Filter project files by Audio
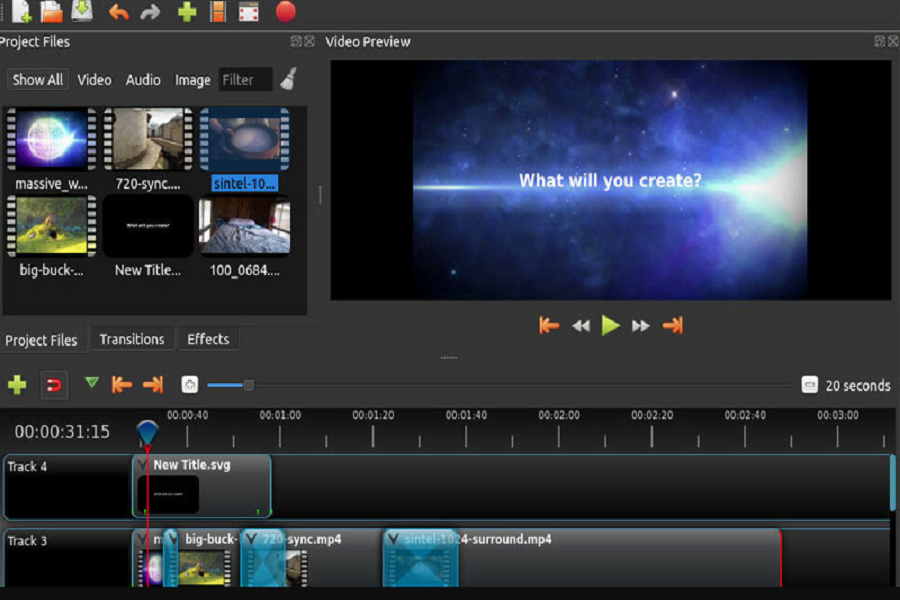 pos(143,80)
